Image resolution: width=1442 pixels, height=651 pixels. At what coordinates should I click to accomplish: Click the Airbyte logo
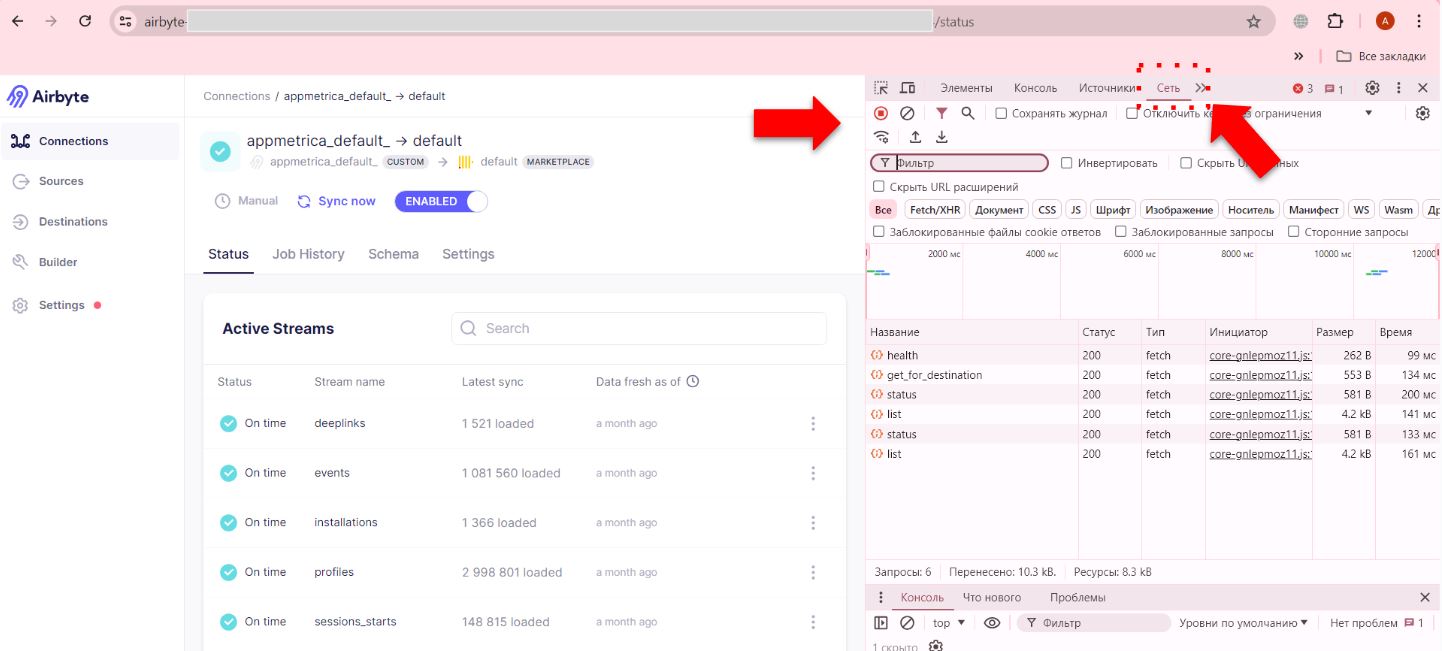(x=48, y=97)
